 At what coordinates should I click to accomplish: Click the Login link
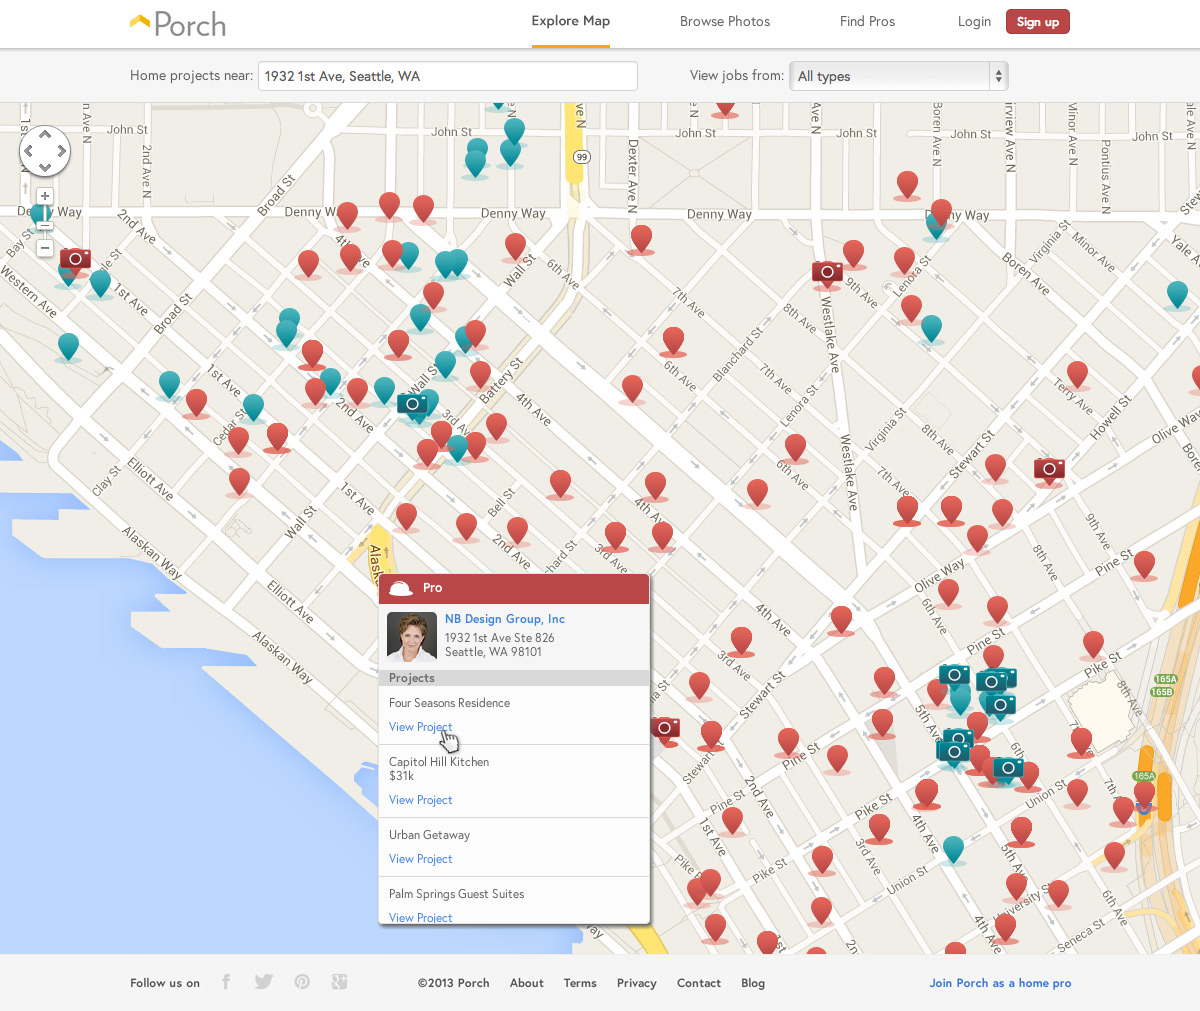pyautogui.click(x=974, y=21)
